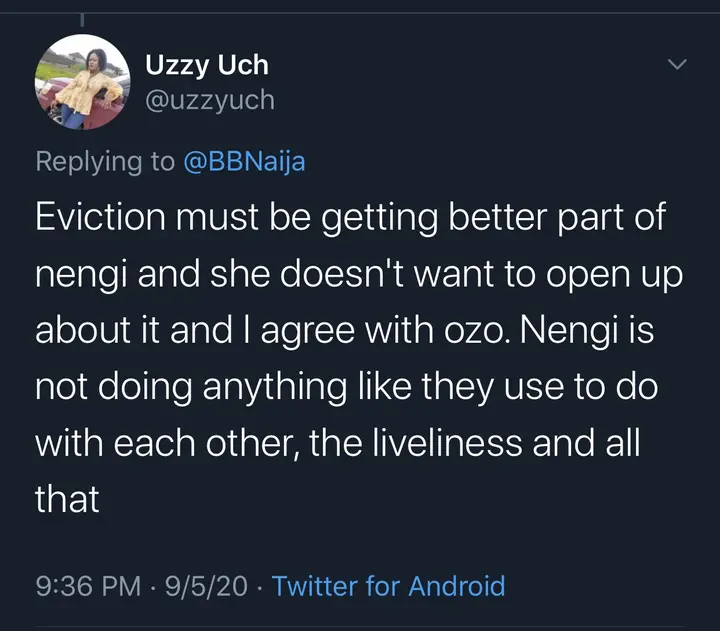Click the final word 'that' of the tweet
Image resolution: width=720 pixels, height=631 pixels.
(67, 499)
